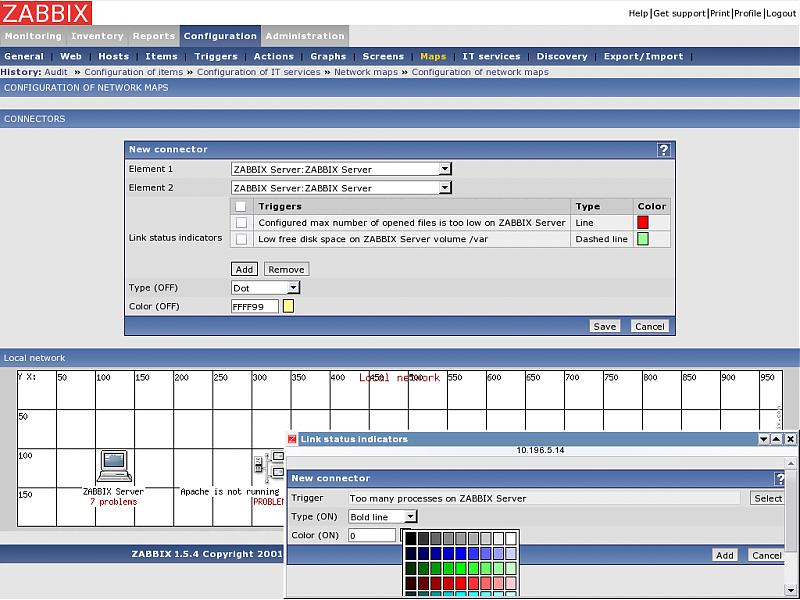The image size is (800, 600).
Task: Click the down-arrow button in popup titlebar
Action: (x=764, y=439)
